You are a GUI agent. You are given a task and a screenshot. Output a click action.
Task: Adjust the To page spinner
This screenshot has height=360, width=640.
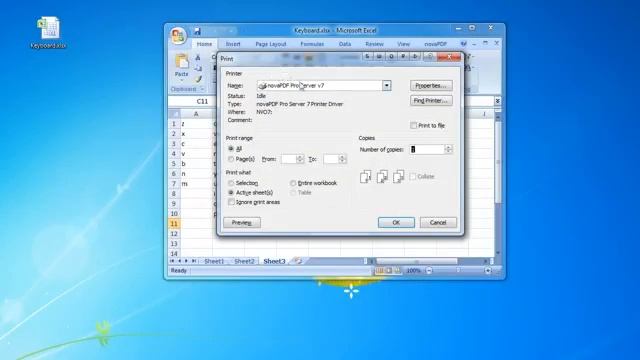(x=342, y=159)
